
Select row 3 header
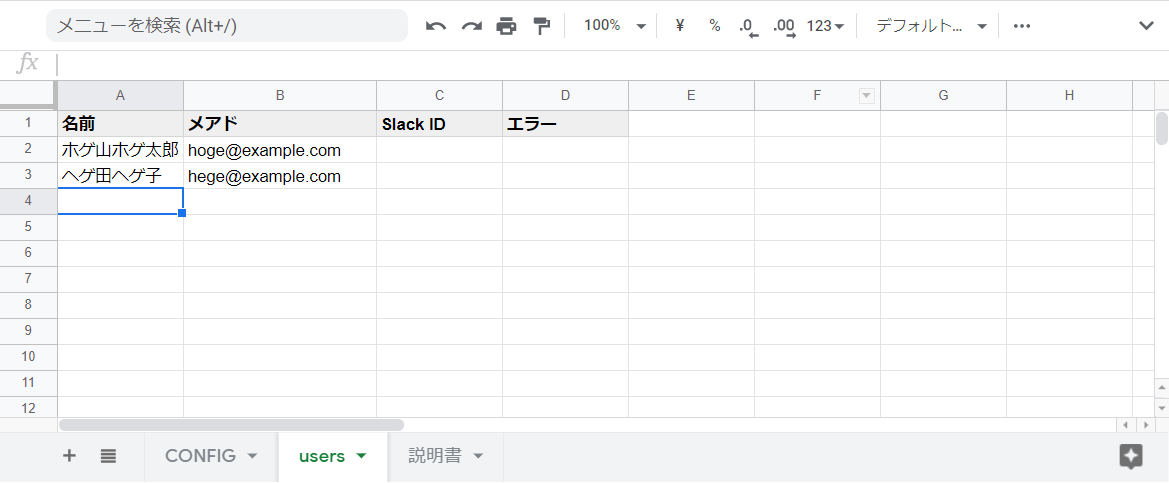pos(28,175)
